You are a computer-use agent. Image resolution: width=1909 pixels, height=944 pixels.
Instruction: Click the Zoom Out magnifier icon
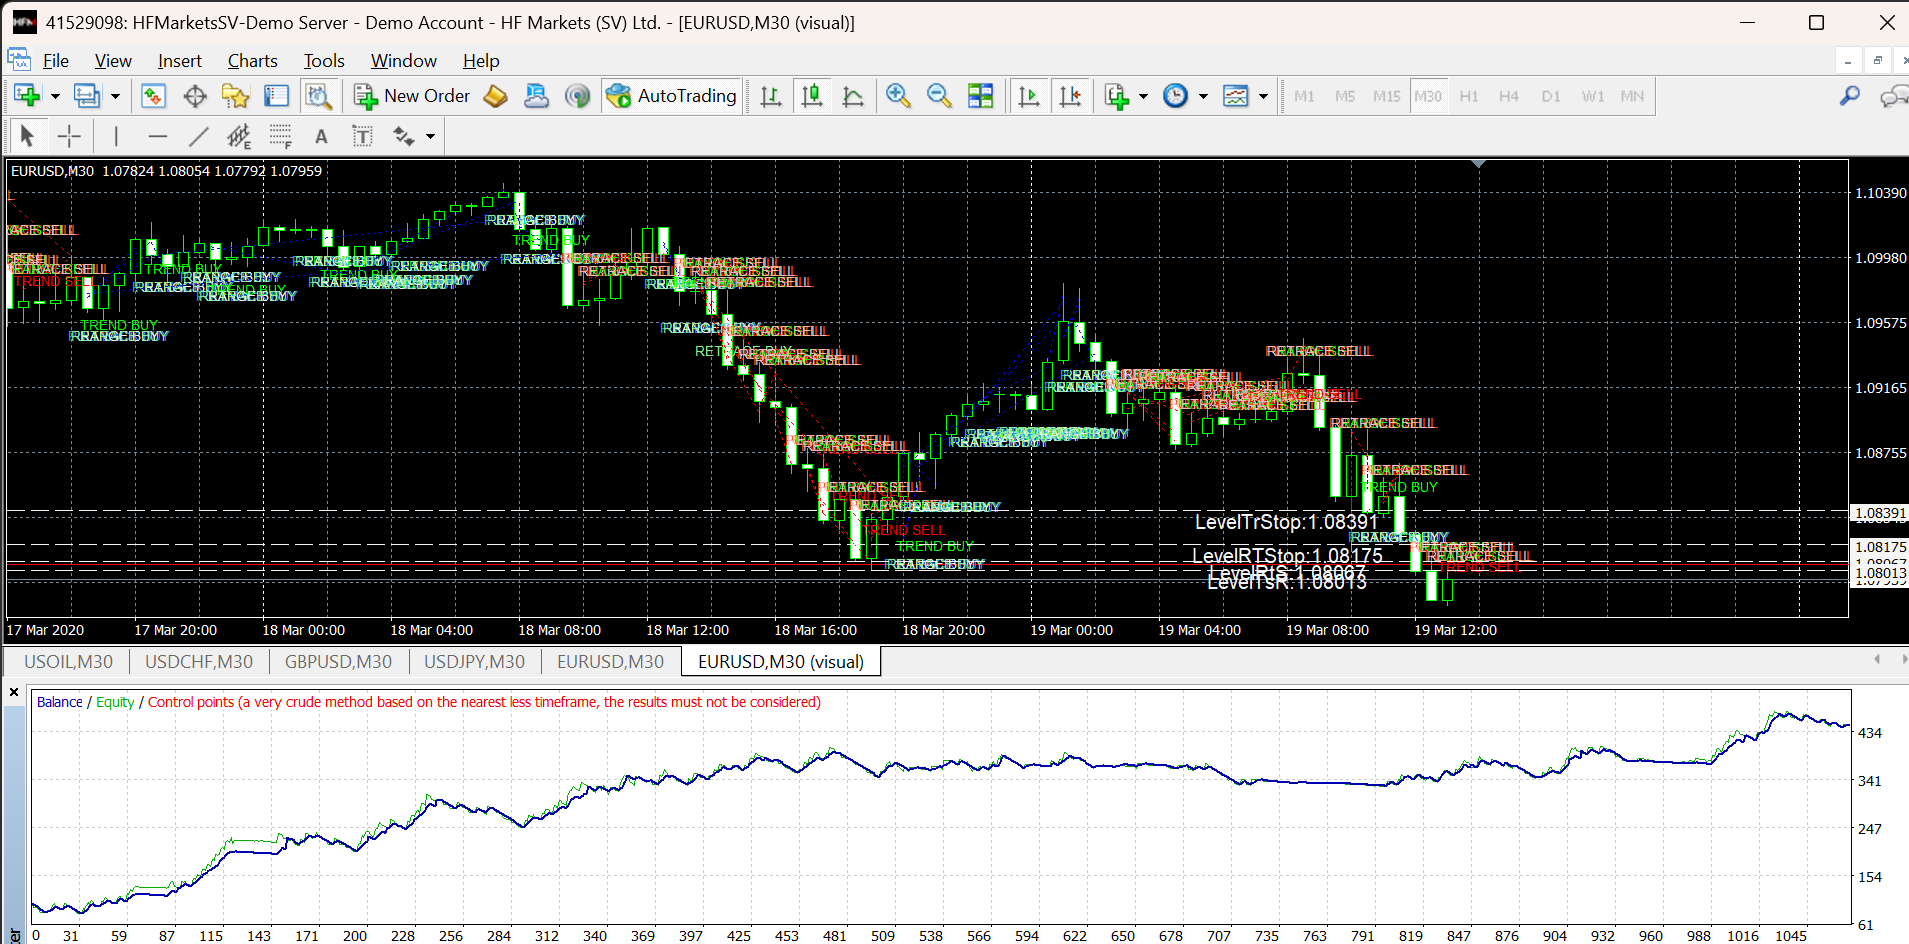pos(938,96)
